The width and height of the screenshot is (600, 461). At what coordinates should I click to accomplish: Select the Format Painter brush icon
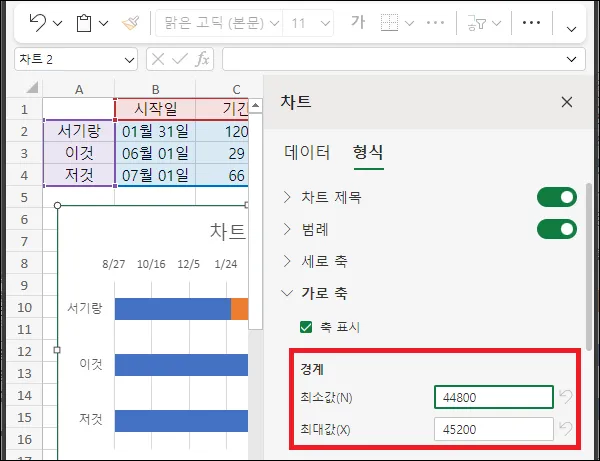pyautogui.click(x=131, y=23)
